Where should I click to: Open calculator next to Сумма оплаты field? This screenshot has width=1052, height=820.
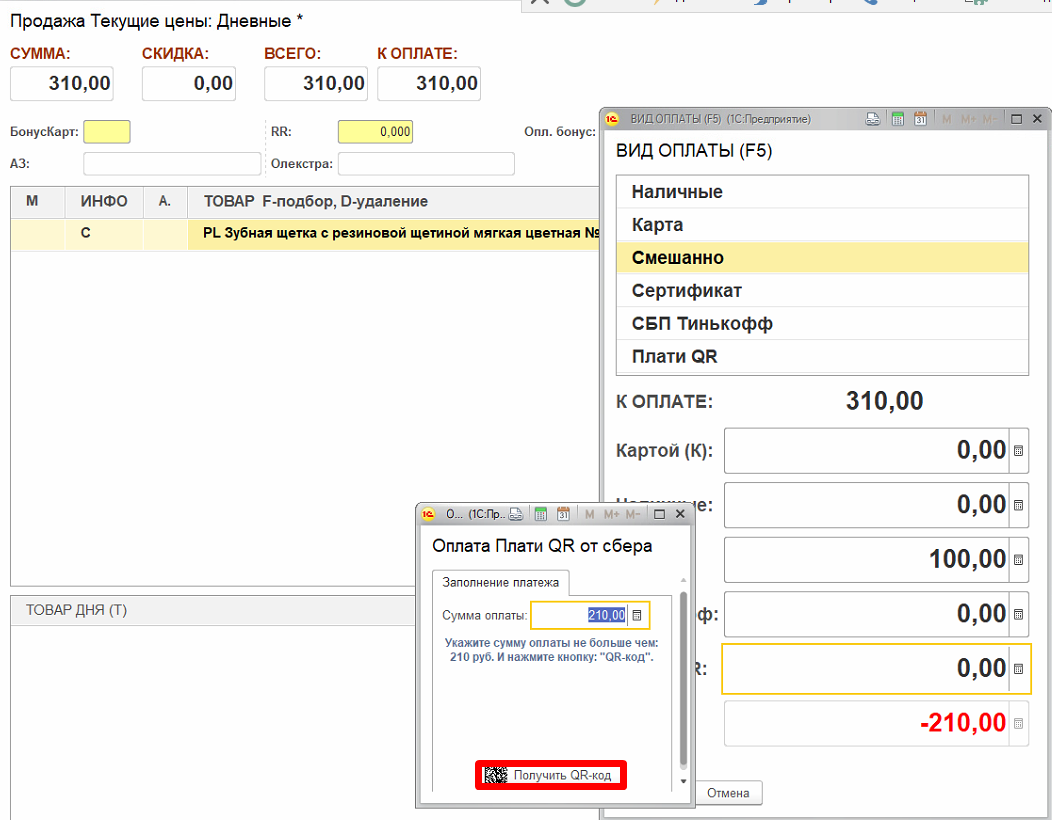[x=637, y=615]
